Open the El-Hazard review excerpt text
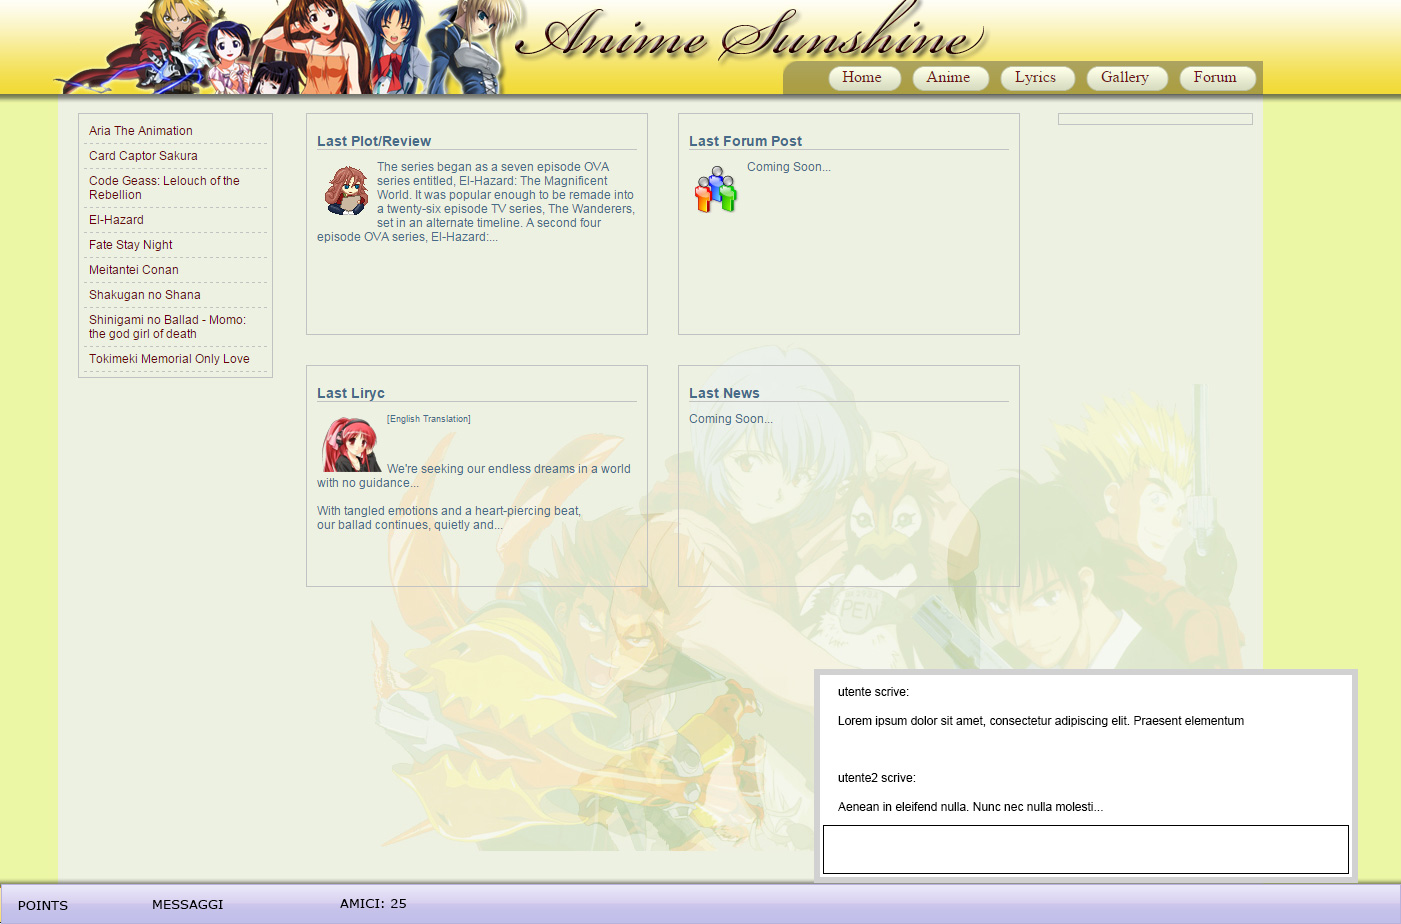Viewport: 1401px width, 924px height. [476, 202]
